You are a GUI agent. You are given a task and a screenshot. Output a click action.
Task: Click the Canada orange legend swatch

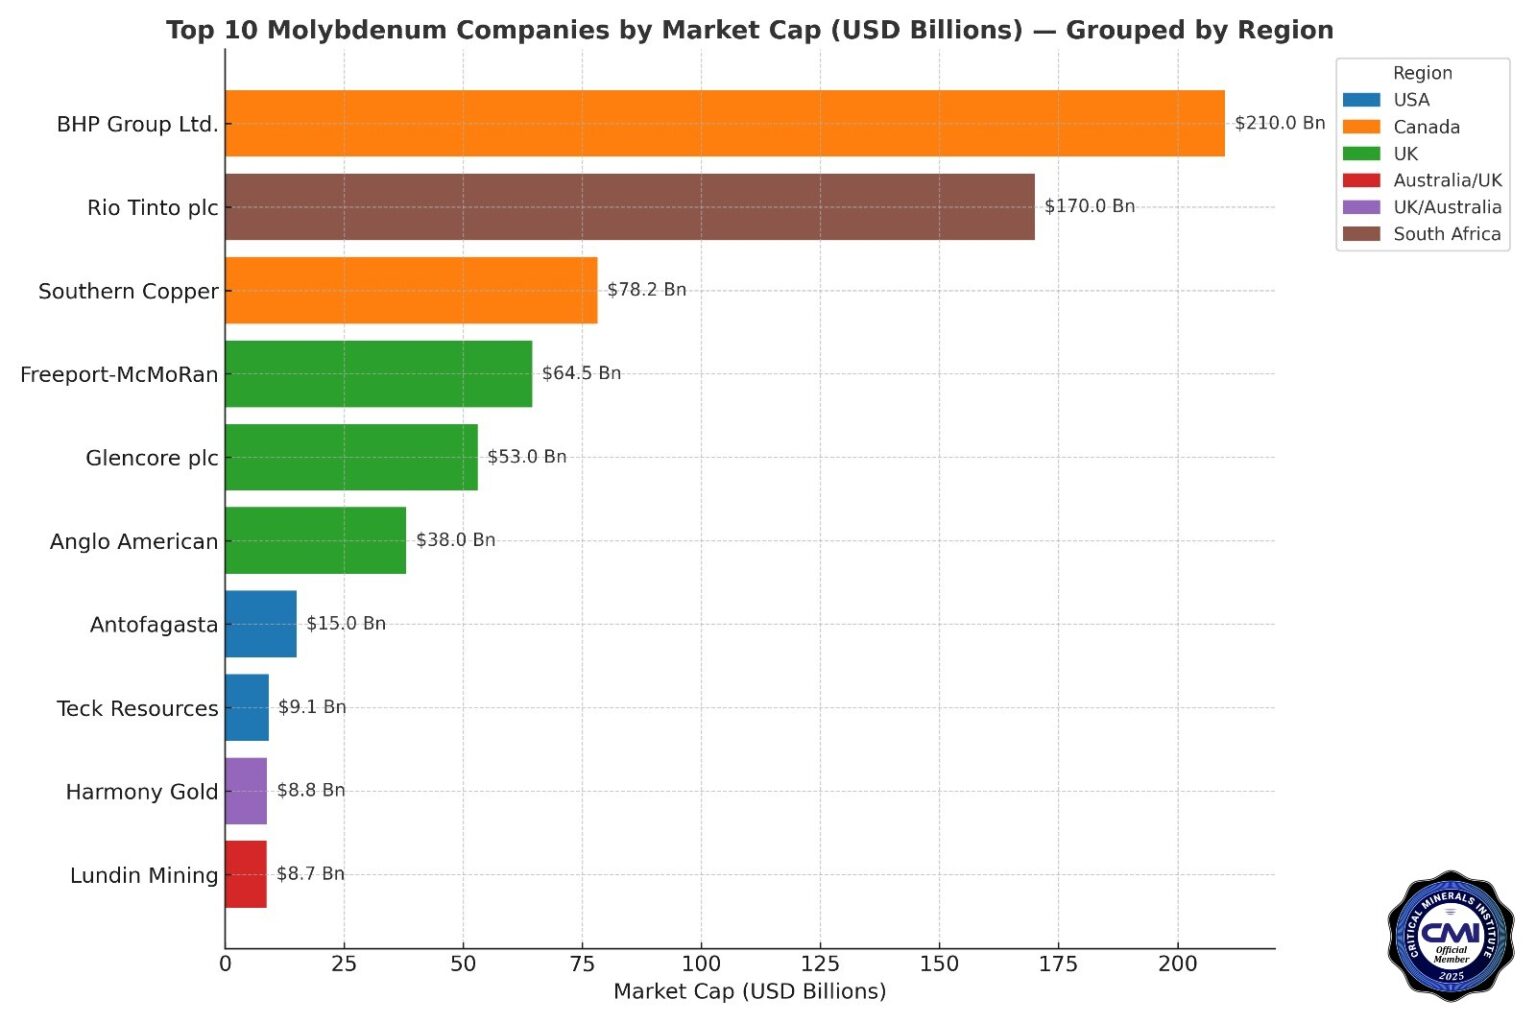pos(1361,127)
